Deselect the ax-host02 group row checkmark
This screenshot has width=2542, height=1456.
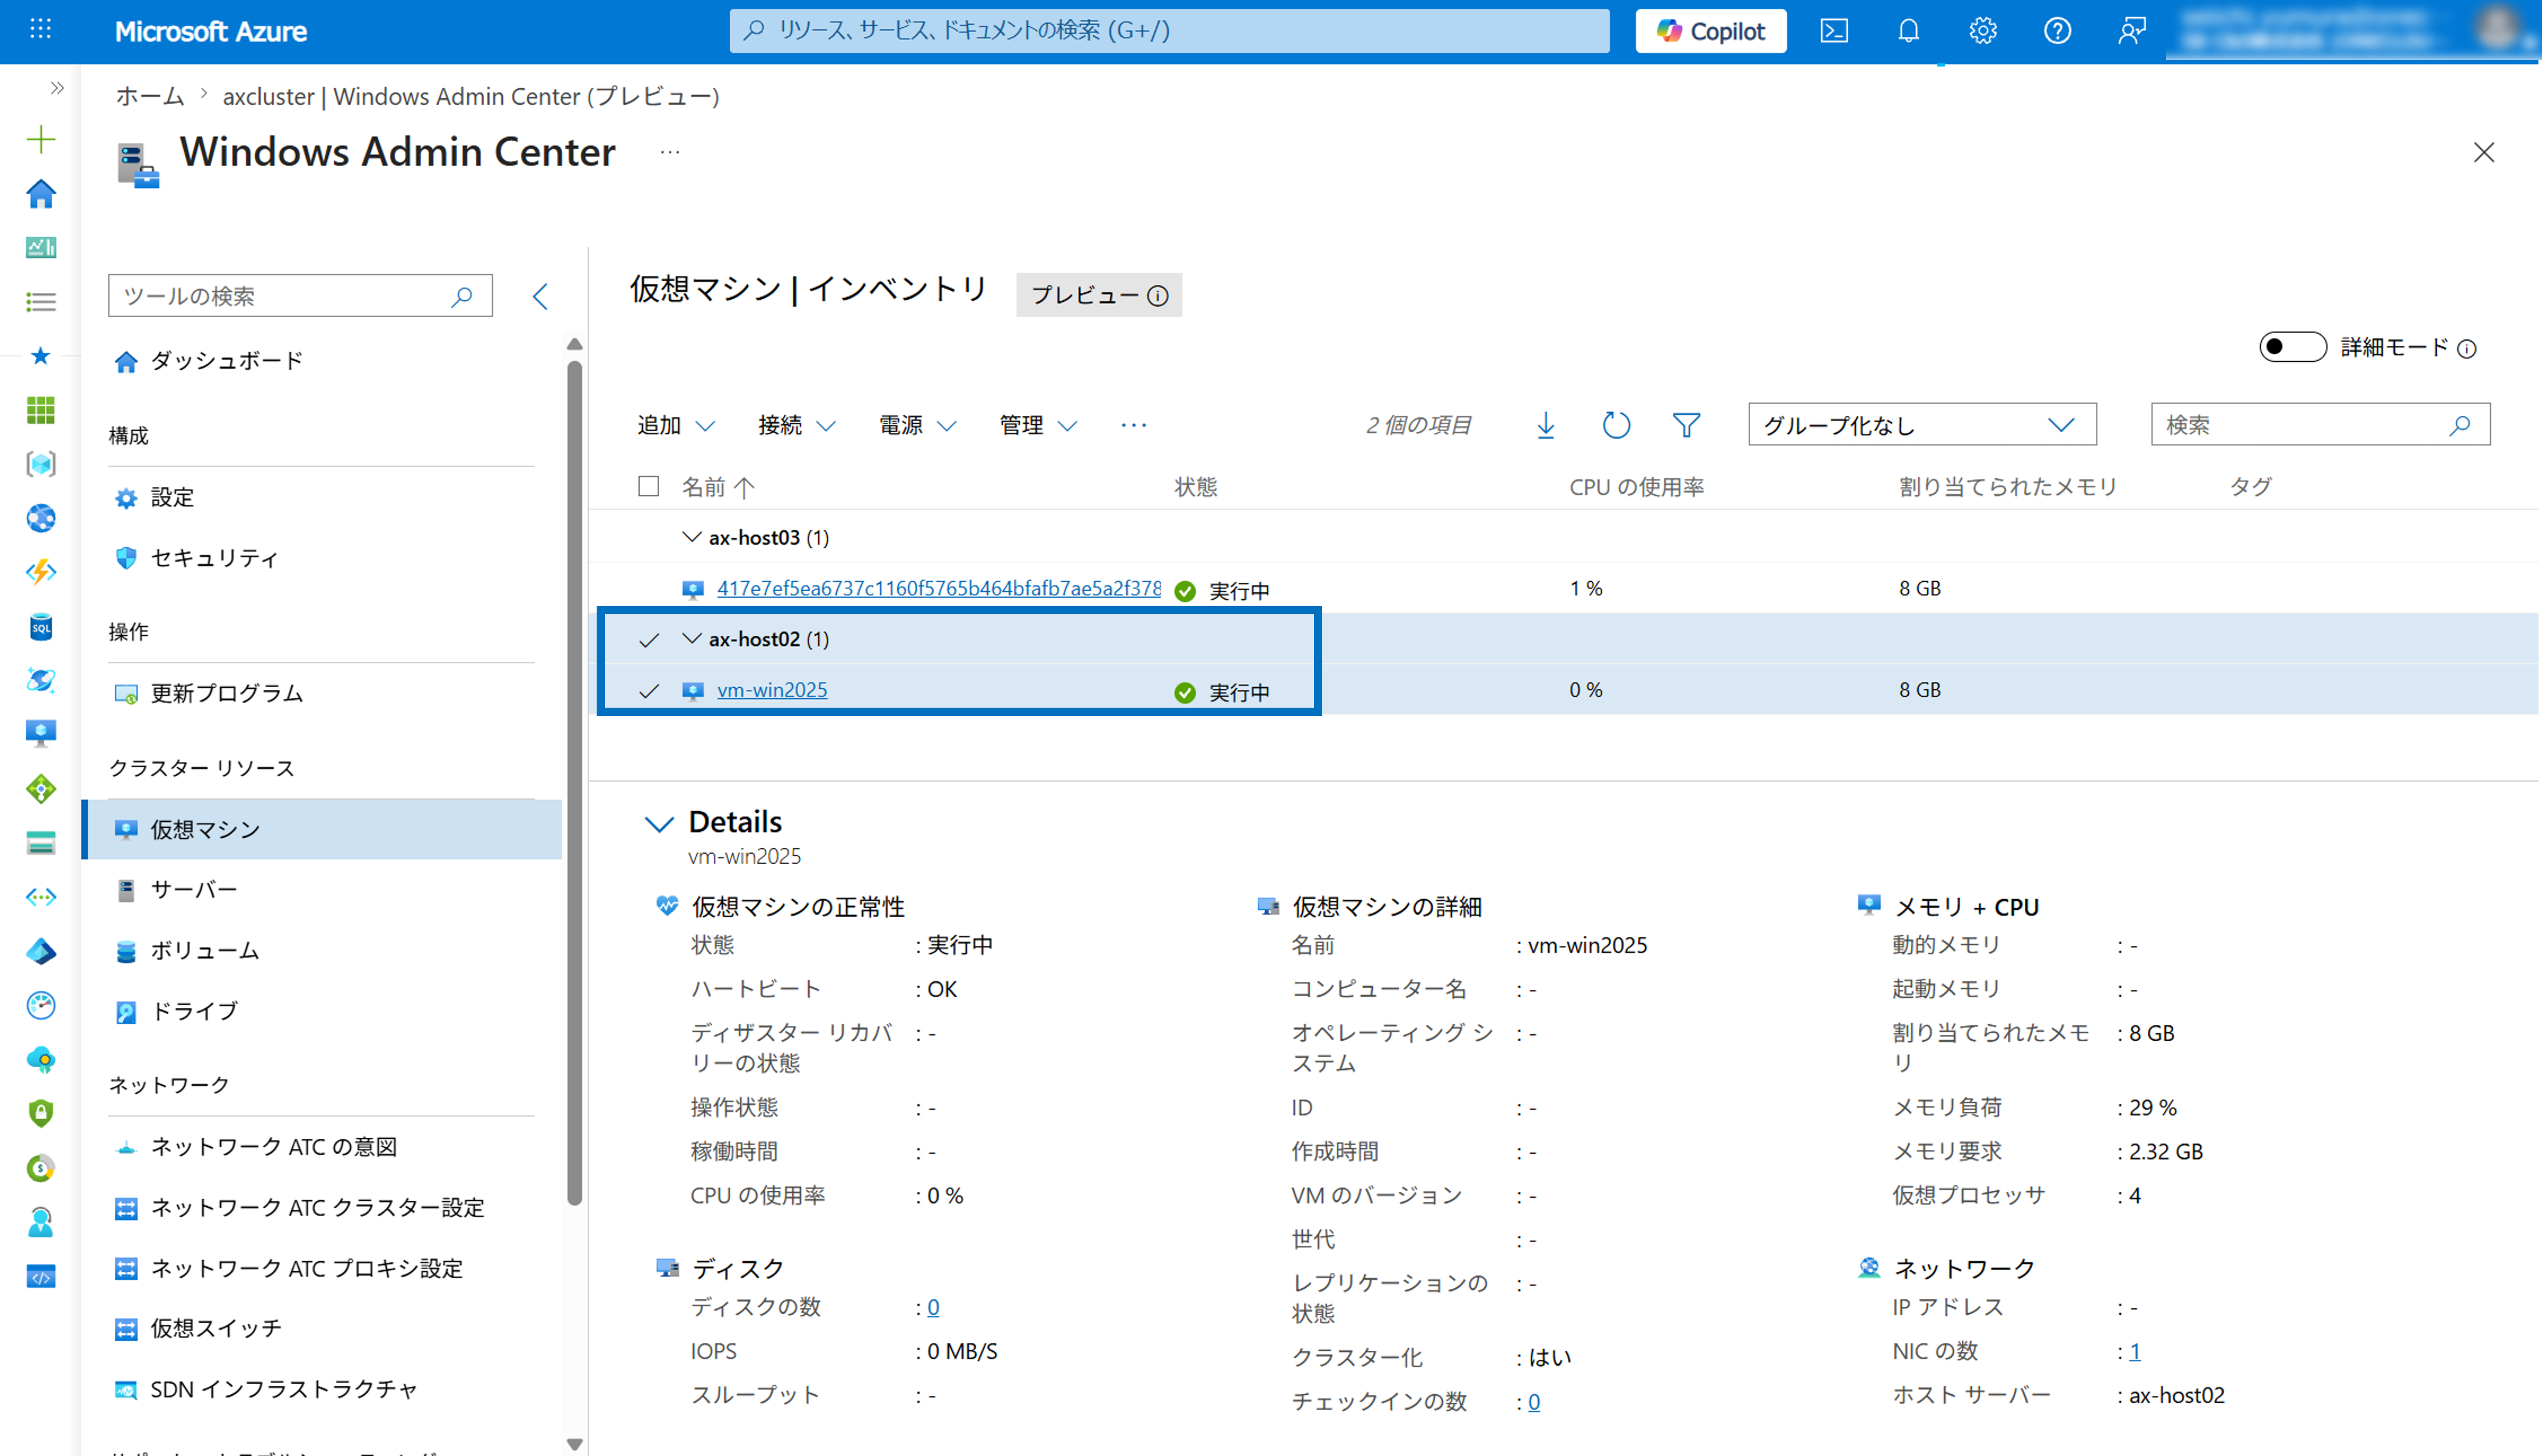pyautogui.click(x=649, y=640)
